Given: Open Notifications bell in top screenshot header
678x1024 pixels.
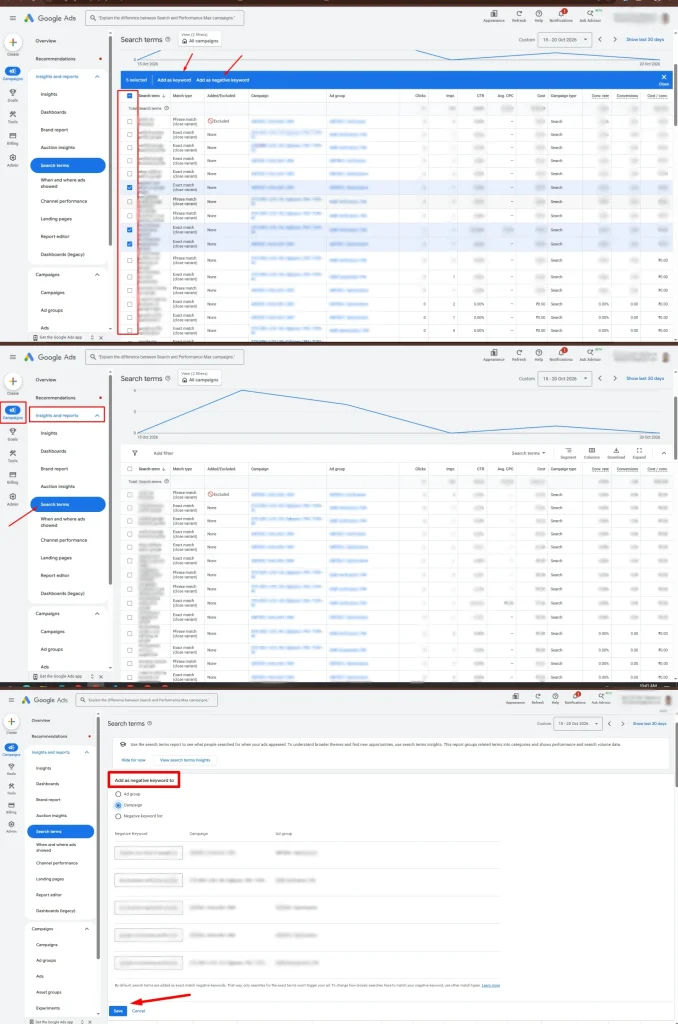Looking at the screenshot, I should point(561,14).
